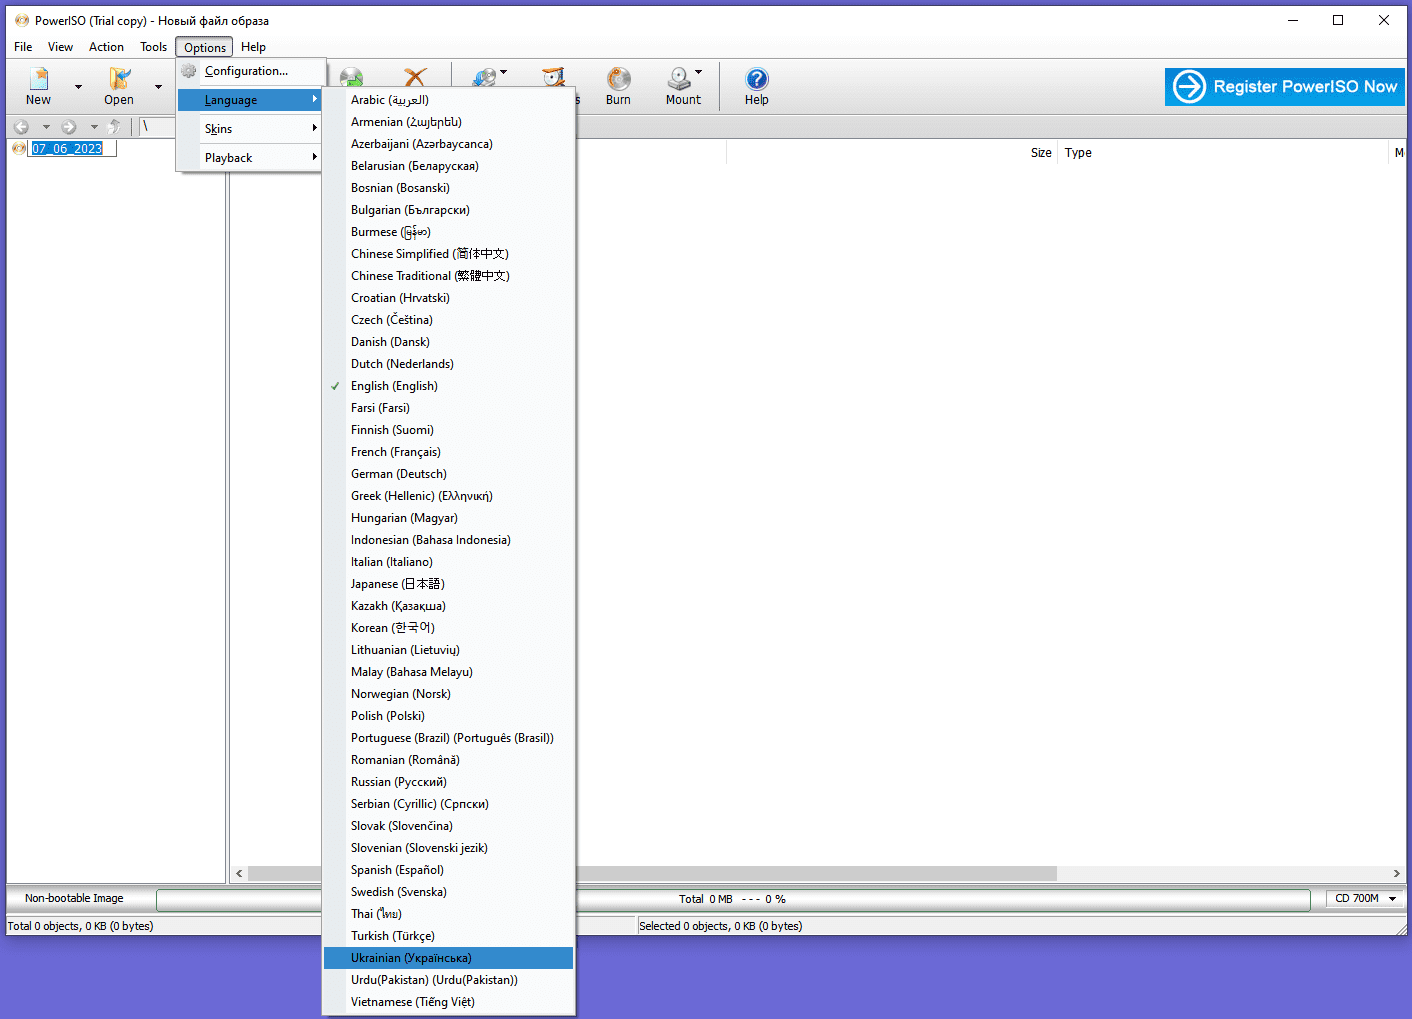
Task: Select Urdu(Pakistan) language
Action: pyautogui.click(x=449, y=980)
